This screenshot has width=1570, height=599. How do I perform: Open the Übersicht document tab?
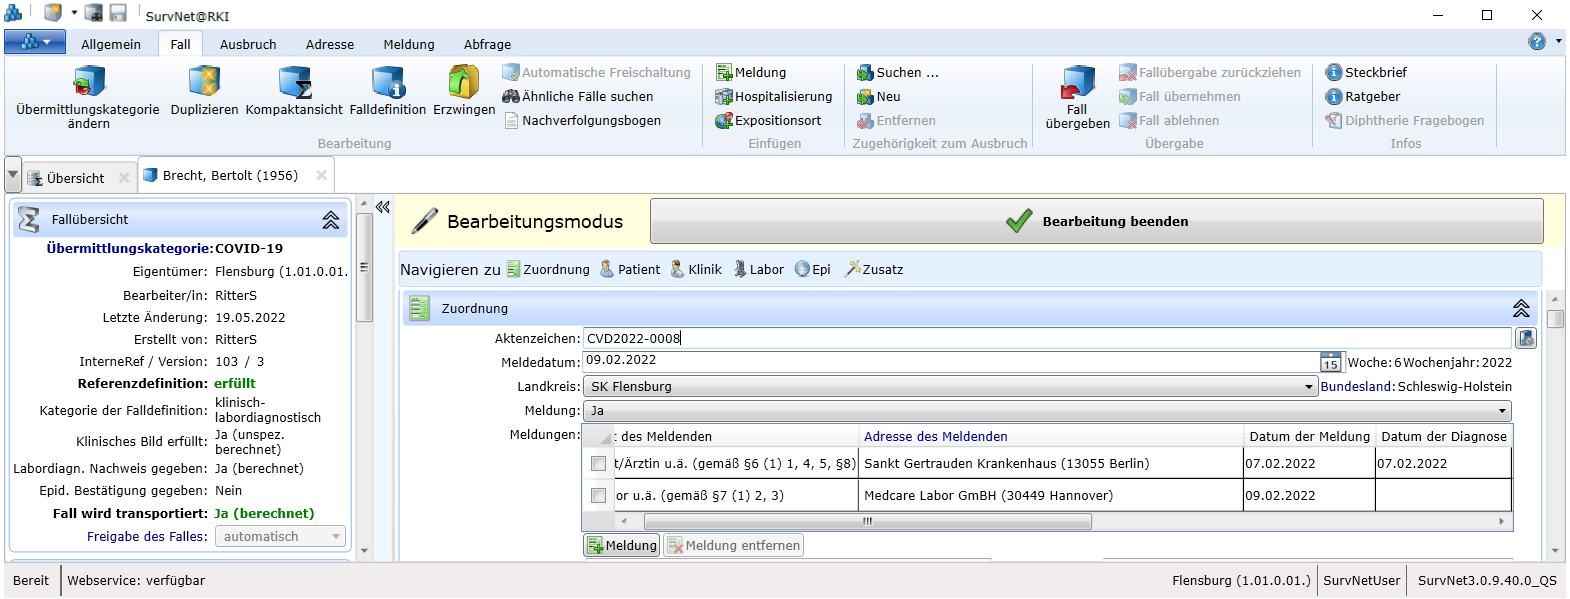coord(75,178)
